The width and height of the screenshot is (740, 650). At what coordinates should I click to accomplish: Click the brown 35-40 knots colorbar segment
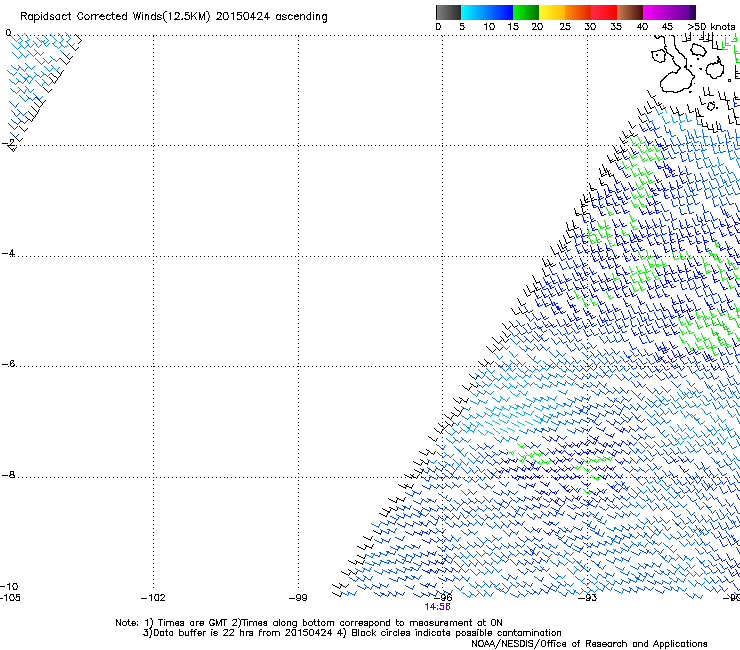click(630, 12)
